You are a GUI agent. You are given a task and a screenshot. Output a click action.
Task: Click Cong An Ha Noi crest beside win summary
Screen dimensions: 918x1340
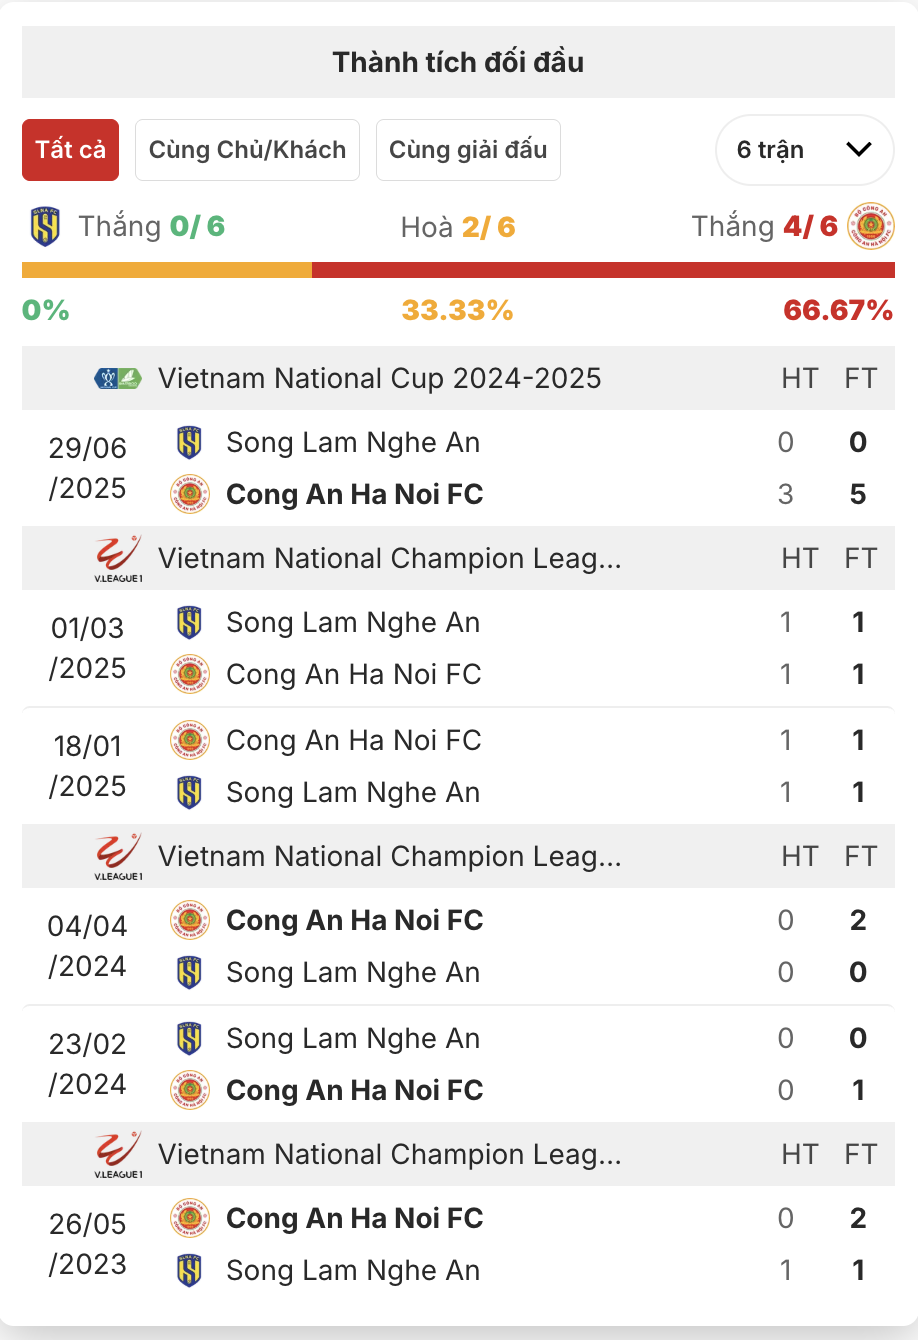(870, 226)
